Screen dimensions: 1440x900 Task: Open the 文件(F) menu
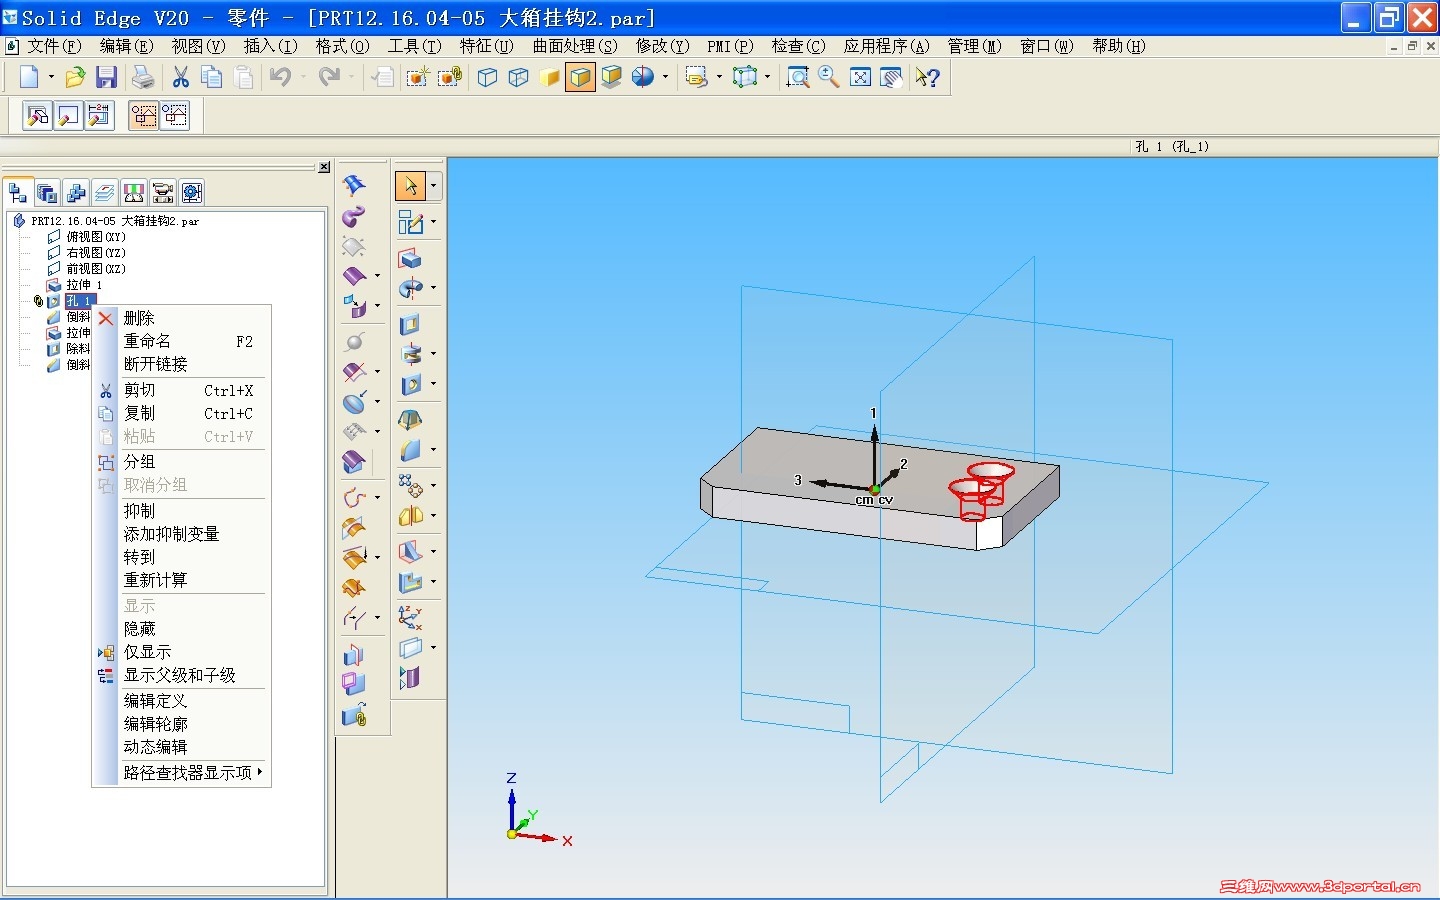pyautogui.click(x=54, y=46)
